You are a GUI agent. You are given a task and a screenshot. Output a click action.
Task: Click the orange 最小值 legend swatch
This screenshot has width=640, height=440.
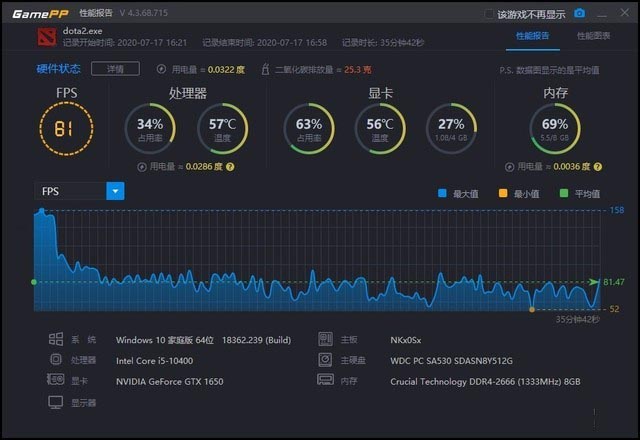tap(503, 193)
